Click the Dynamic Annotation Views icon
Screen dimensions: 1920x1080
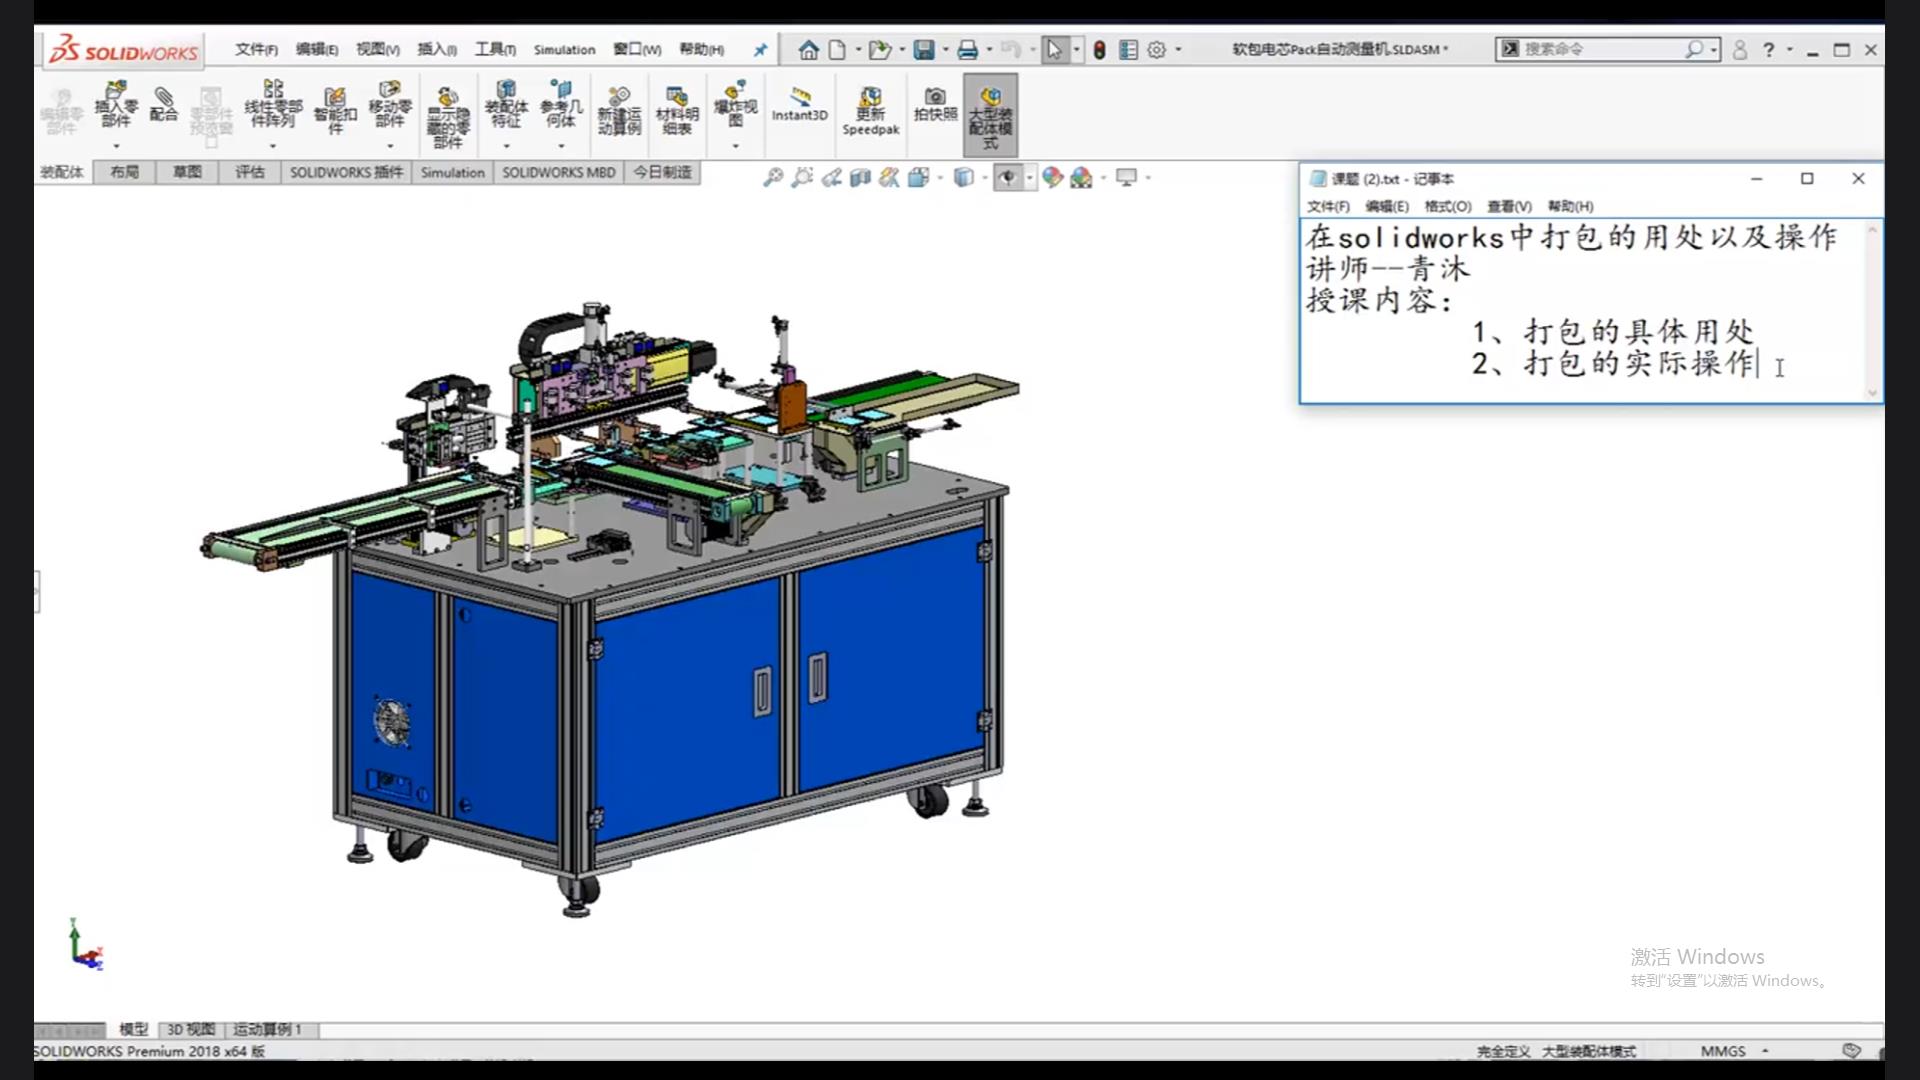pos(889,177)
